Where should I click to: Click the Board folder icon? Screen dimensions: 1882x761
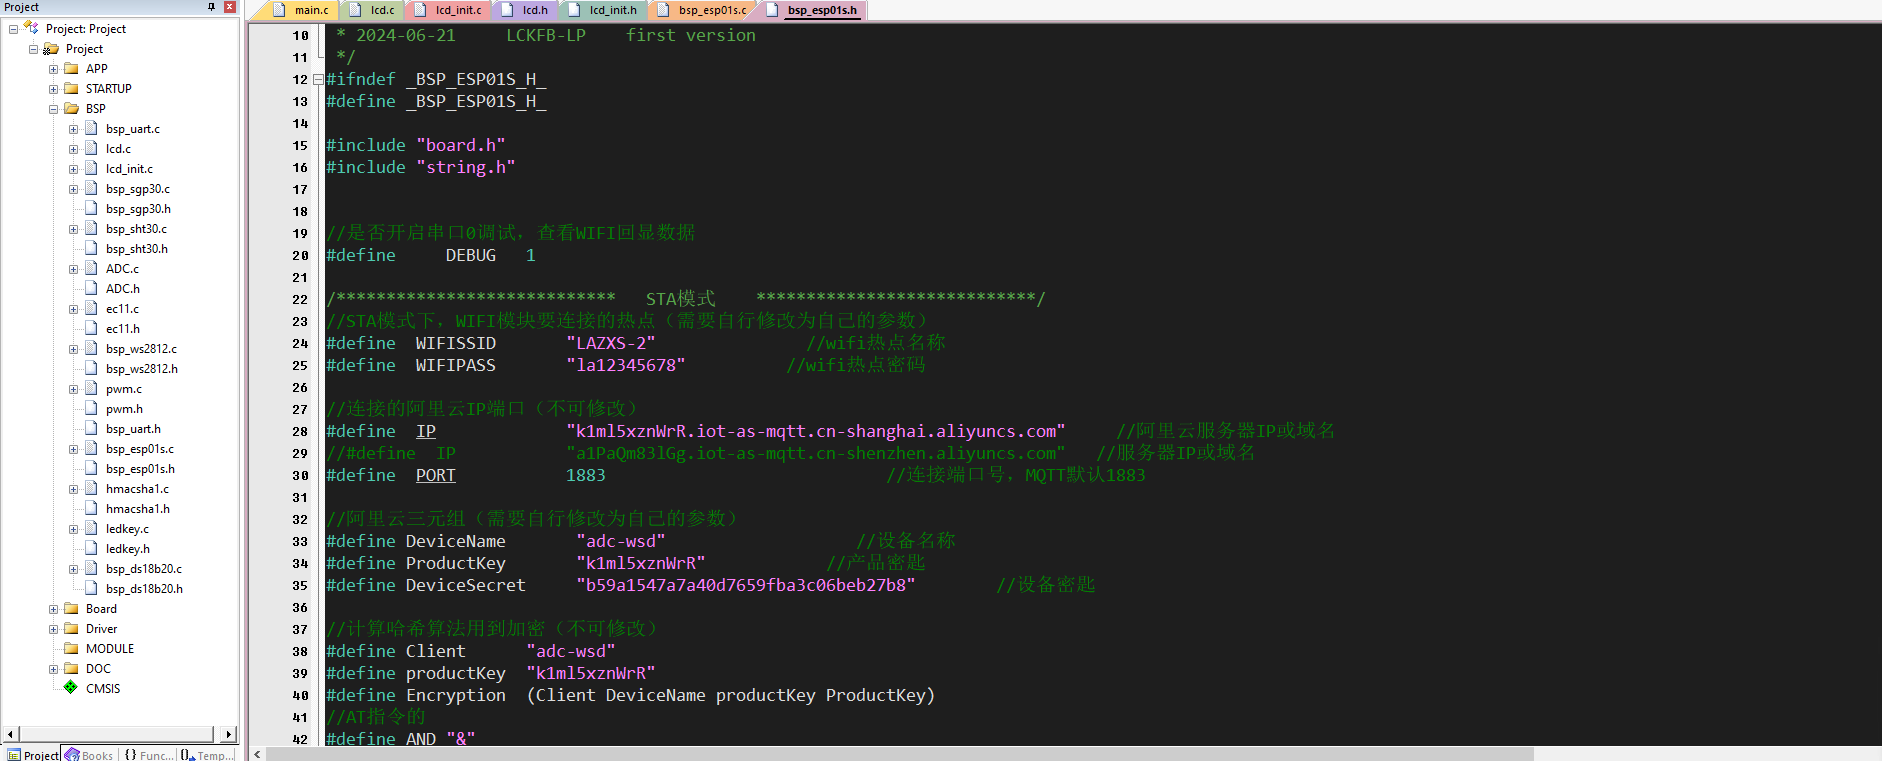(71, 609)
